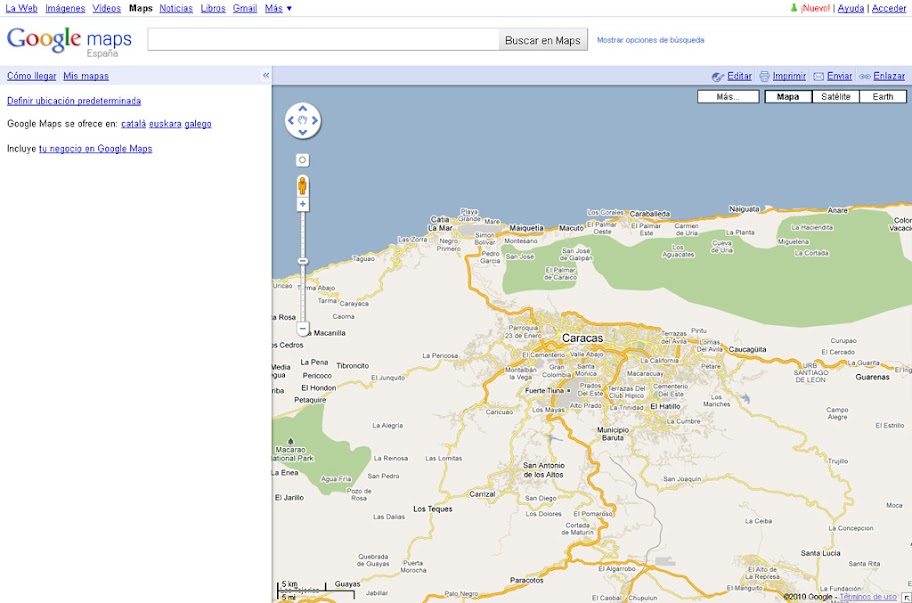Image resolution: width=912 pixels, height=603 pixels.
Task: Click the overview map expand arrow
Action: pyautogui.click(x=906, y=598)
